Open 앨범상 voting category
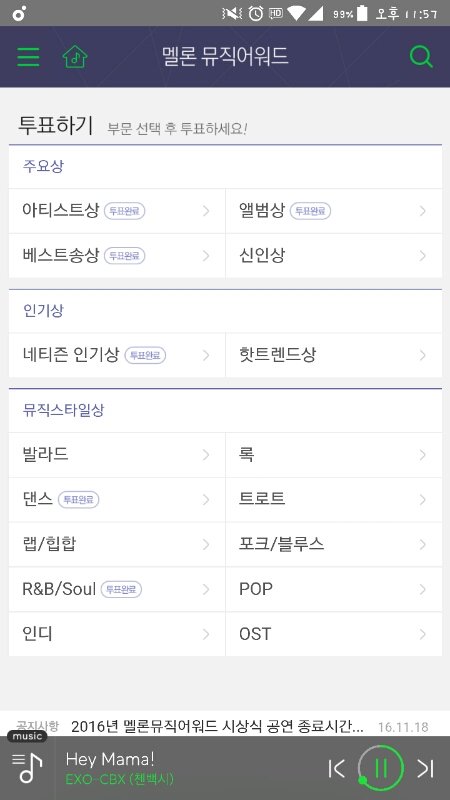Viewport: 450px width, 800px height. 334,211
